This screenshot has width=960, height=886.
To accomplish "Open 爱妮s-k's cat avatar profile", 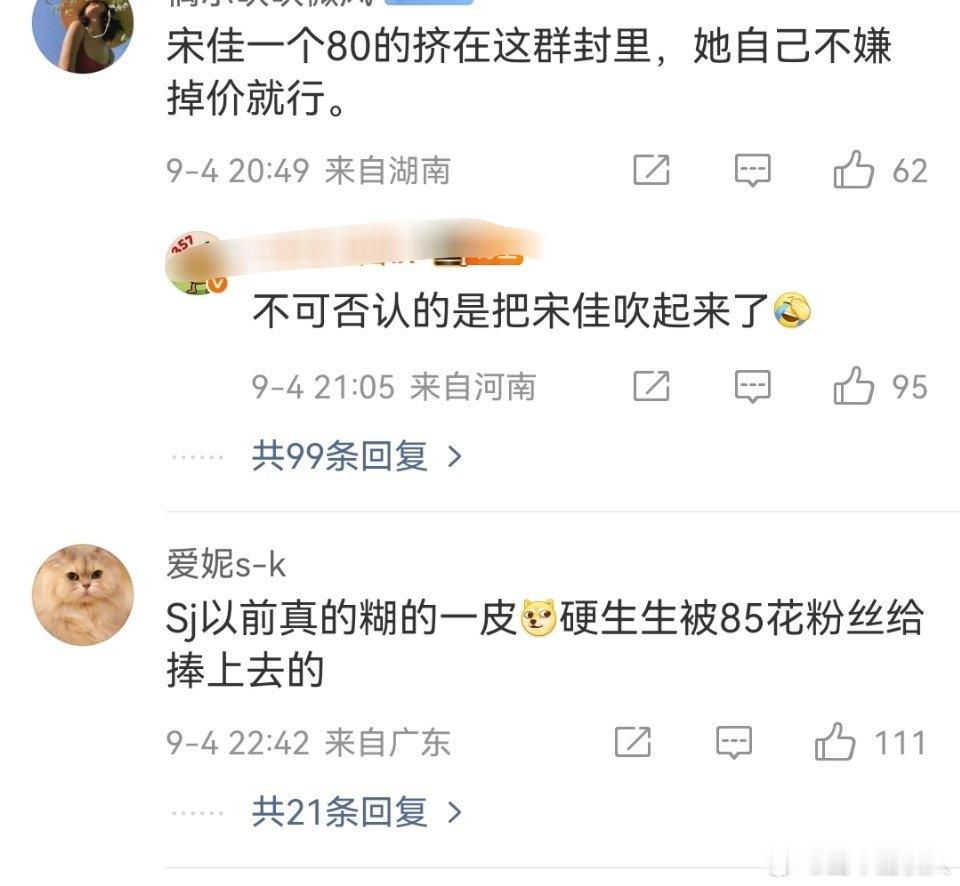I will (83, 595).
